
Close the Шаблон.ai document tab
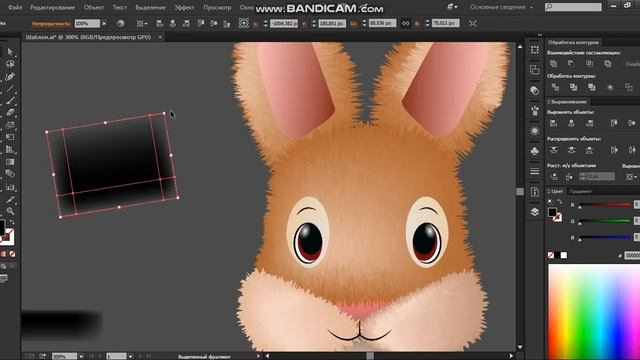(x=160, y=37)
